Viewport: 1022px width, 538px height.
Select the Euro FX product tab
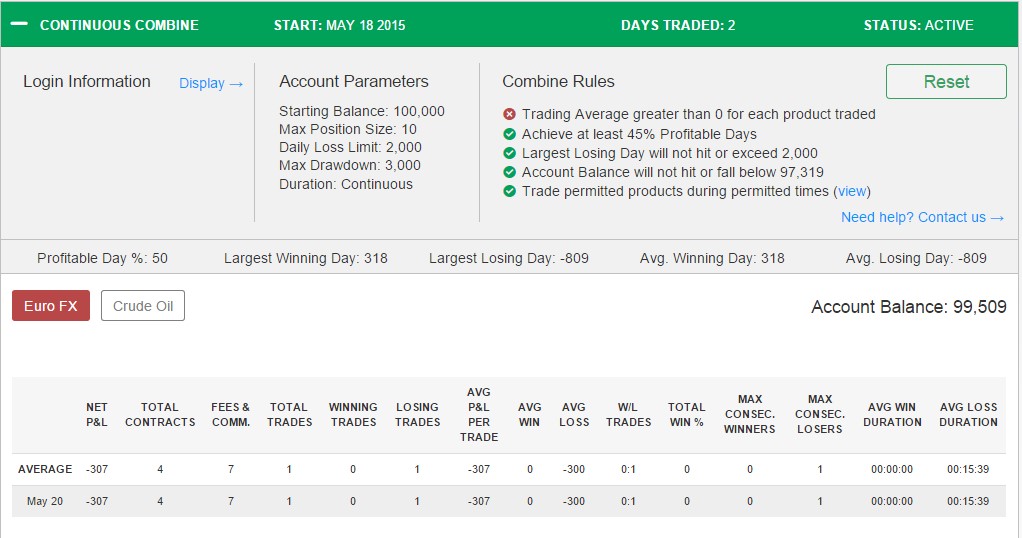[51, 306]
